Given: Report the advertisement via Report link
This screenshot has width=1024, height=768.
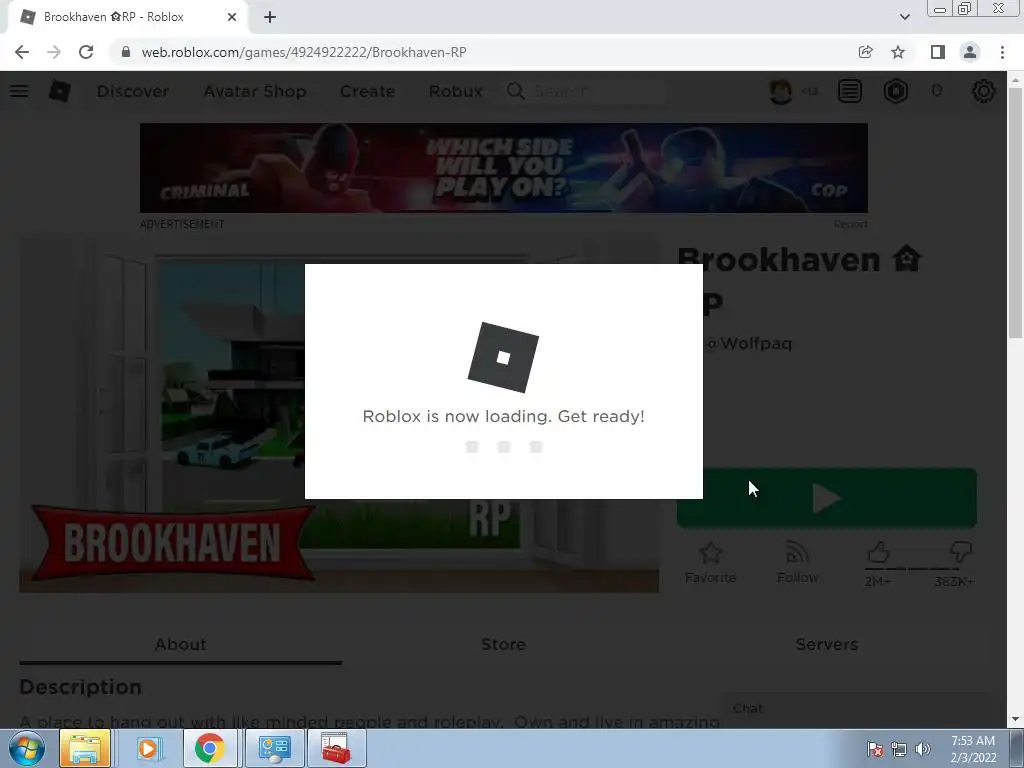Looking at the screenshot, I should click(850, 224).
